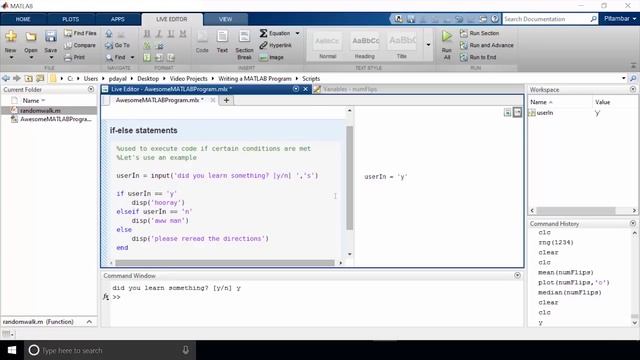Open Current Folder panel actions menu

coord(91,89)
